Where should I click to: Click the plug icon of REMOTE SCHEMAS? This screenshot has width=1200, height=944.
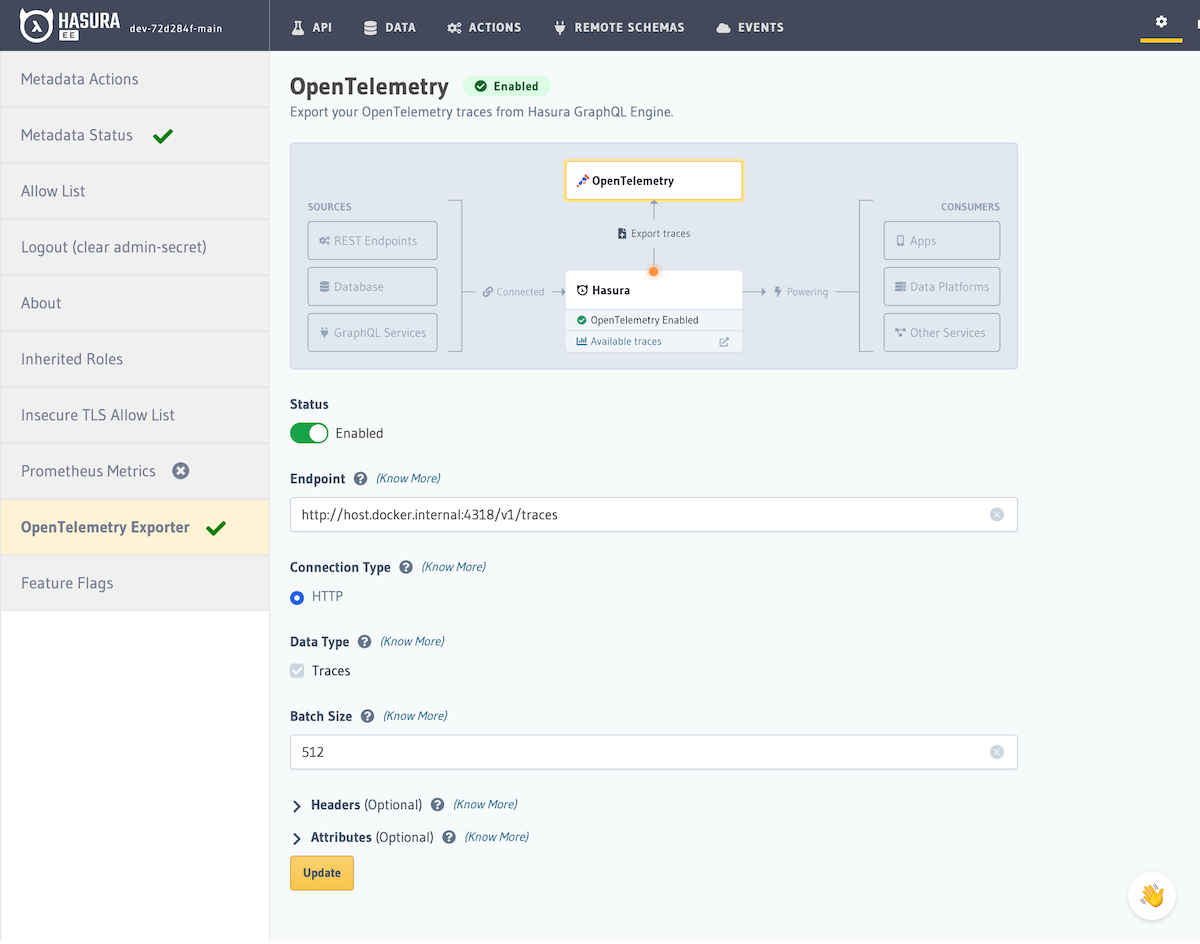(560, 28)
